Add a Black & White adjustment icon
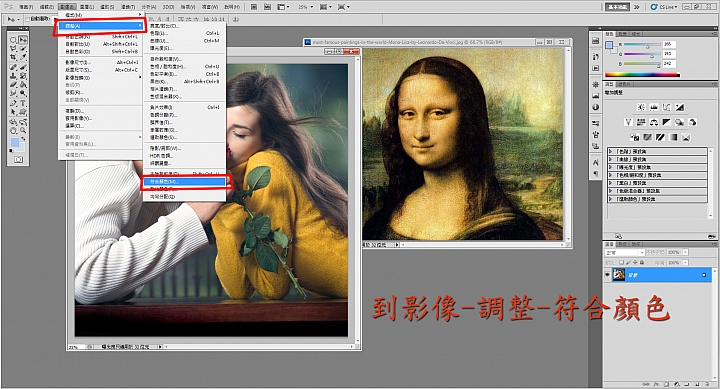Viewport: 720px width, 389px height. tap(666, 122)
